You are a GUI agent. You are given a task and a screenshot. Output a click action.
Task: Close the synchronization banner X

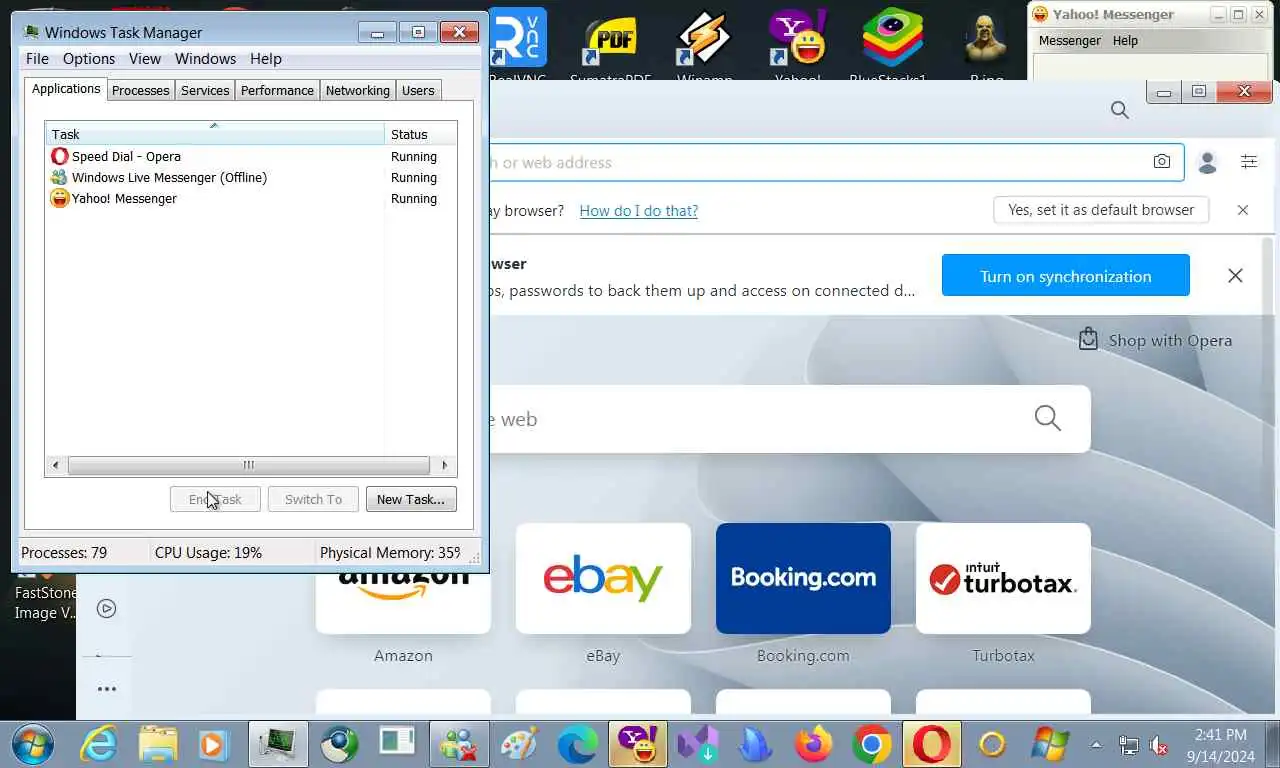[1235, 276]
